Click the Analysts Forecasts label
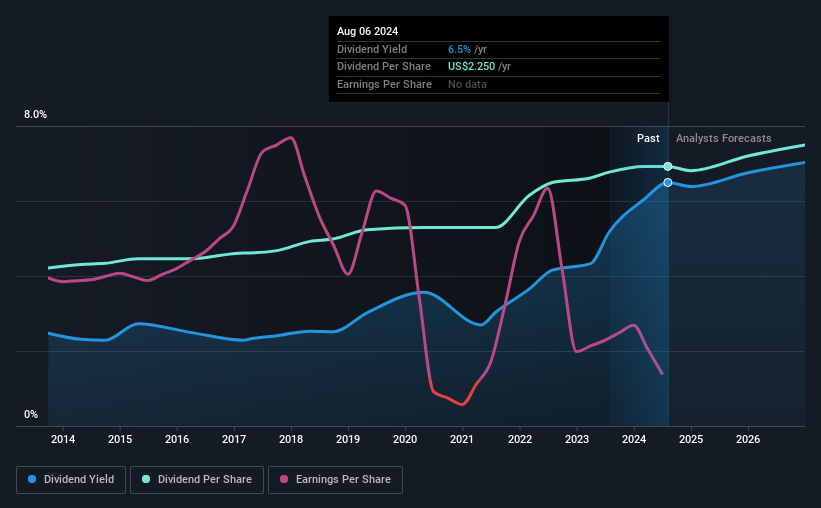 [724, 138]
